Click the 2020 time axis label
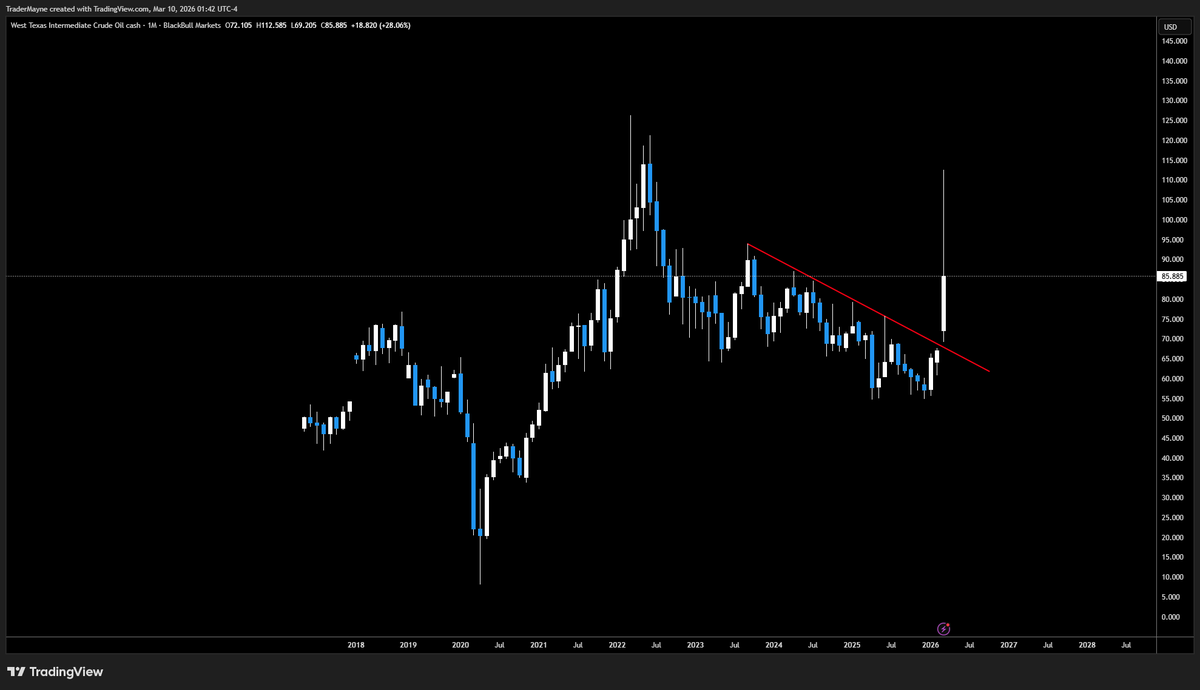 pyautogui.click(x=460, y=646)
